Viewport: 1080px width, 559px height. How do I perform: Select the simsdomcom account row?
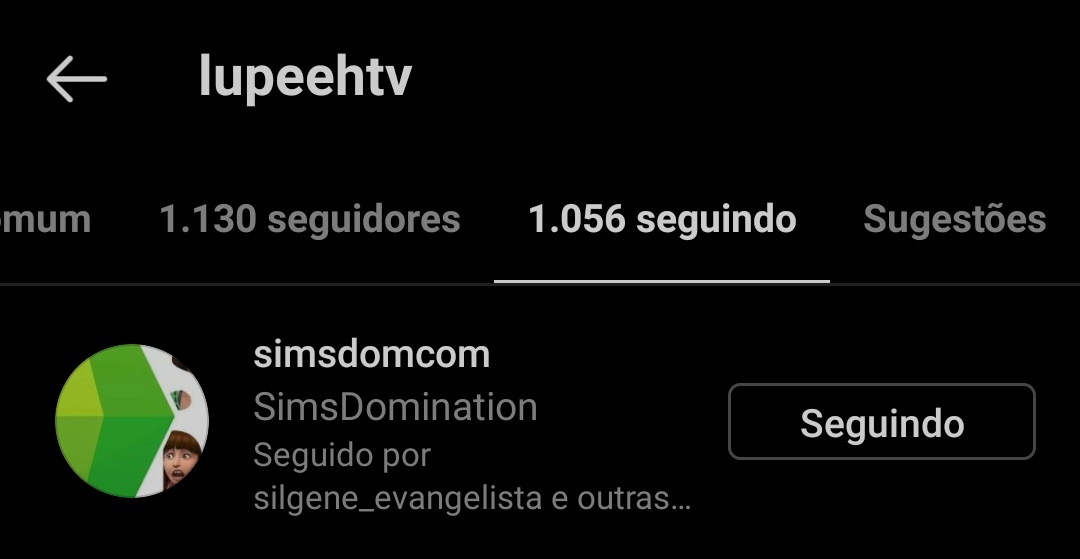[540, 421]
